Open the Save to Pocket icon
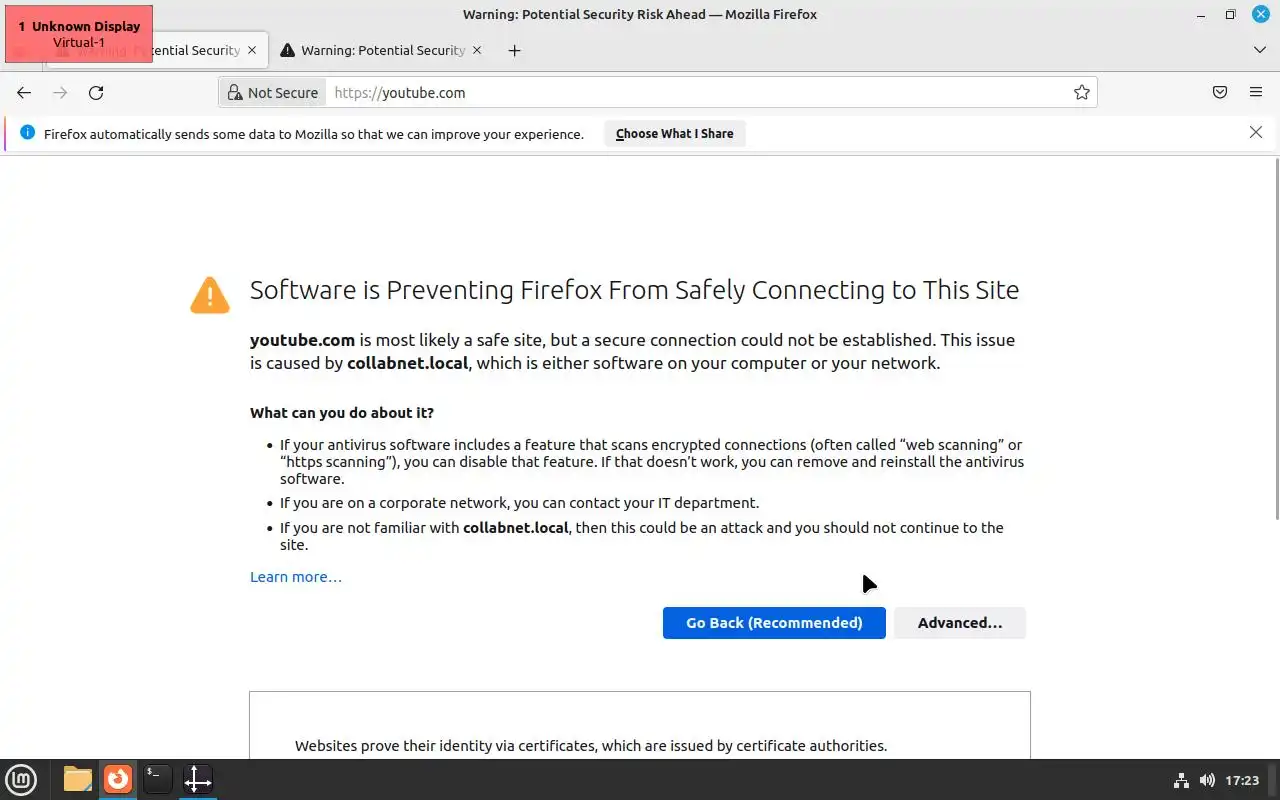 [1220, 93]
